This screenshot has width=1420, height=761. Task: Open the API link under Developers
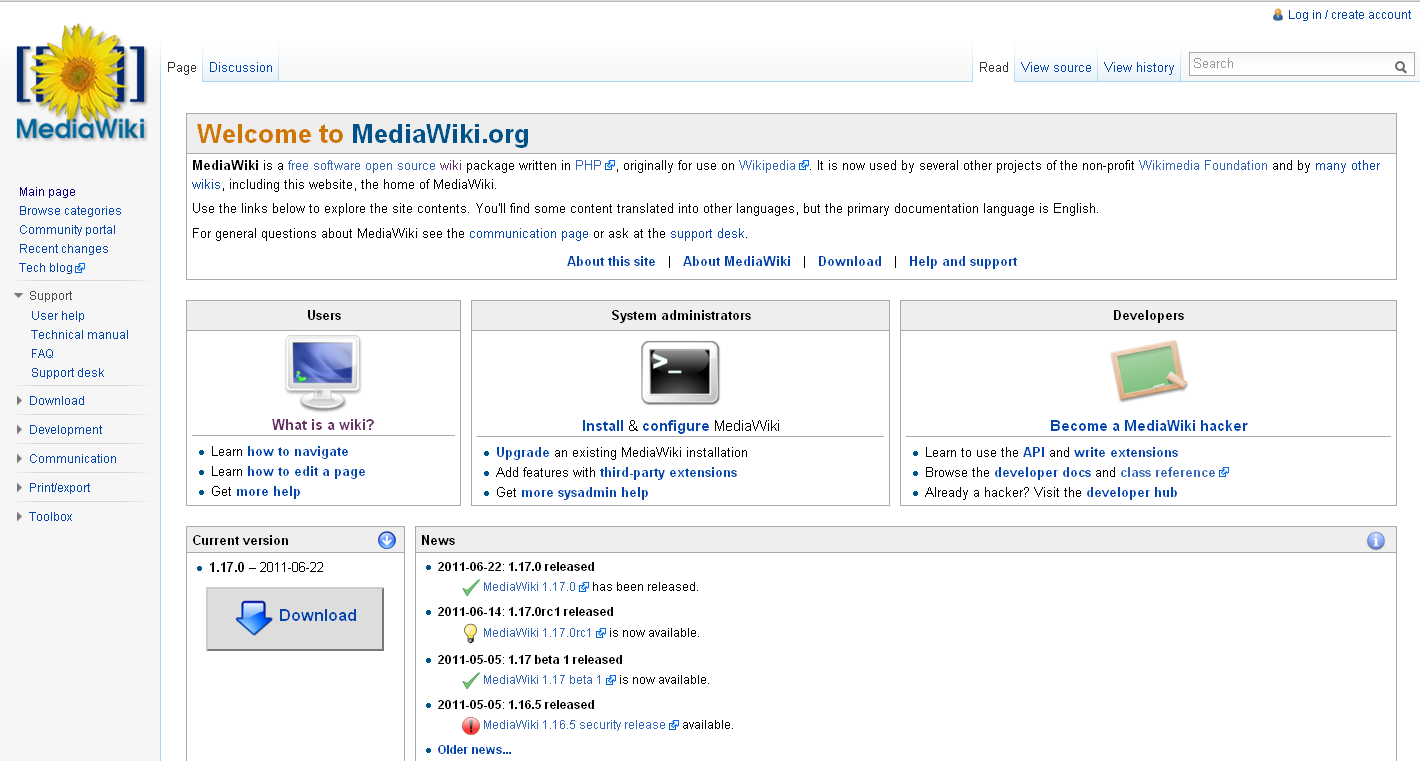click(1034, 453)
